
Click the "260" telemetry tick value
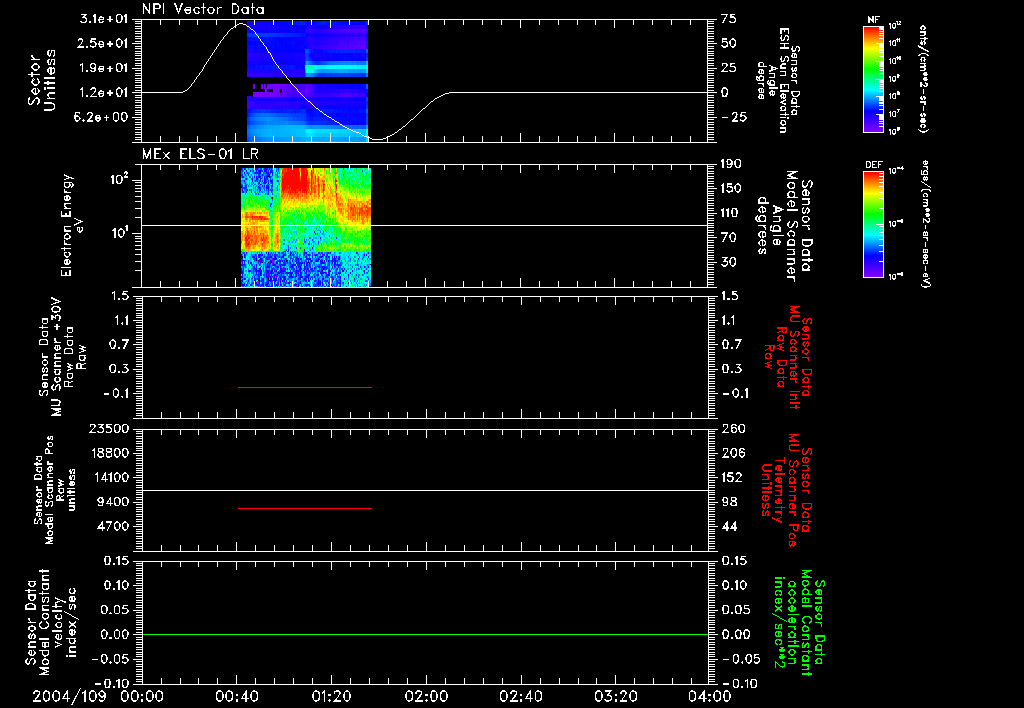pos(731,428)
